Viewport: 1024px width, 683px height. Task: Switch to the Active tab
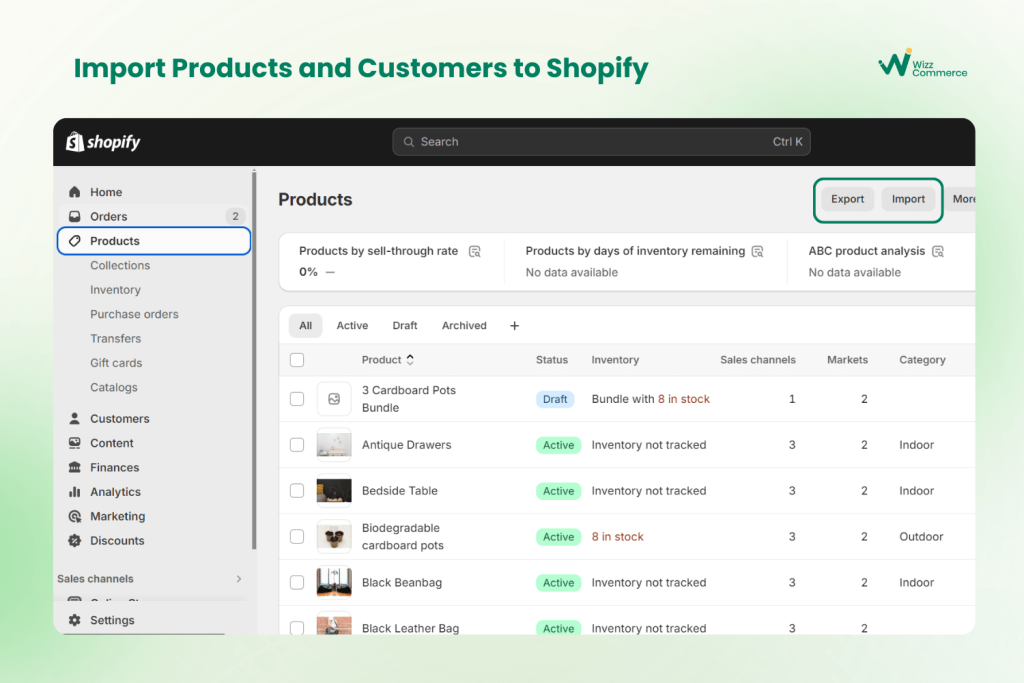[352, 325]
